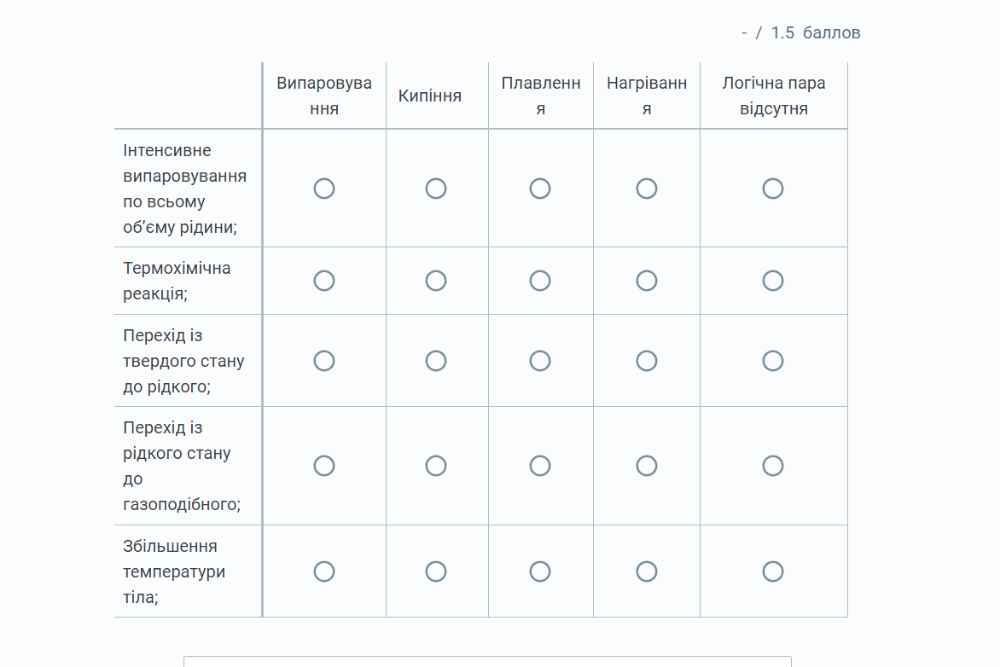
Task: Select Випаровування for Інтенсивне випаровування row
Action: coord(324,189)
